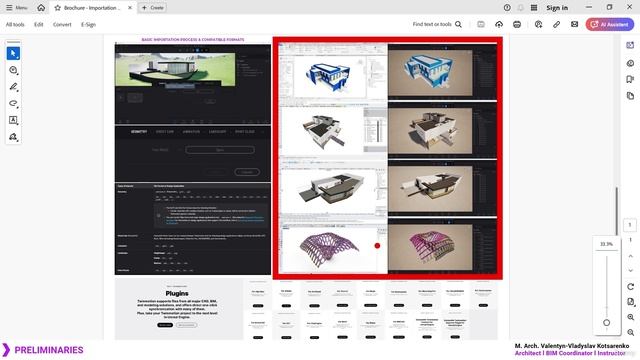The height and width of the screenshot is (360, 640).
Task: Click the Create new button
Action: tap(152, 8)
